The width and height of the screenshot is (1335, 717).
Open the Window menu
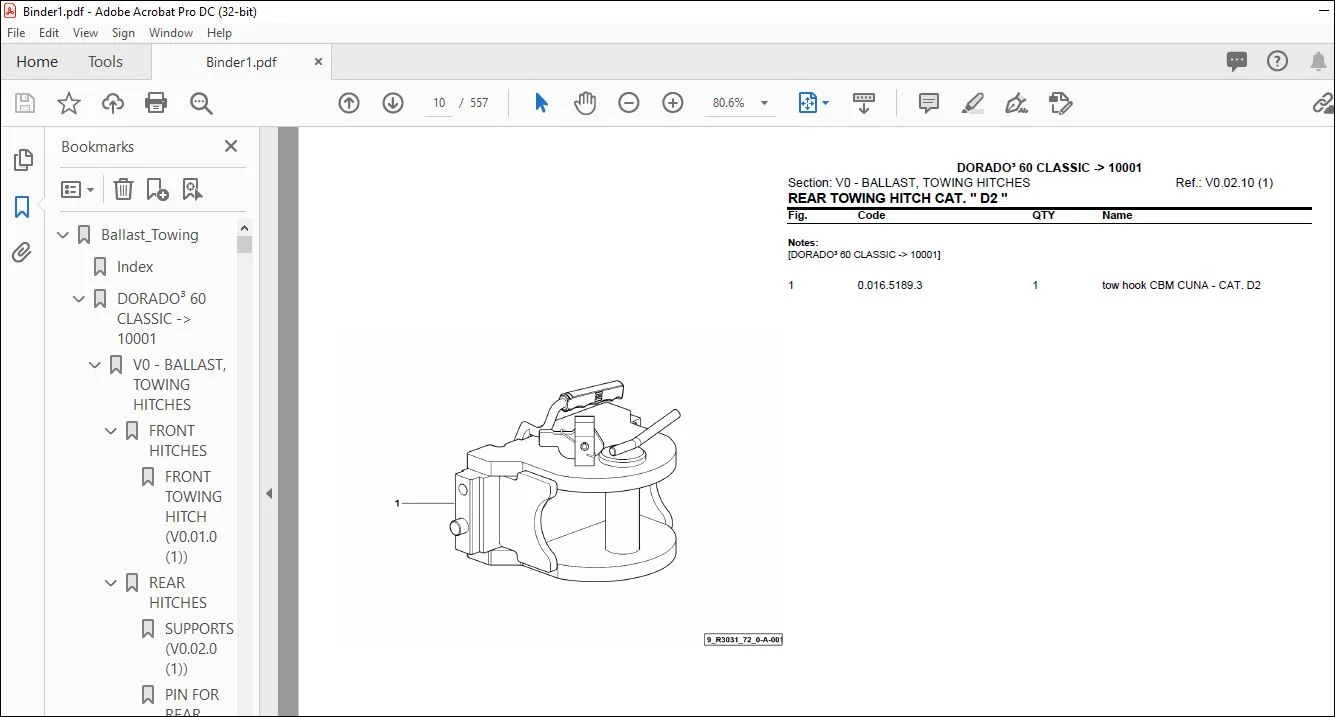pyautogui.click(x=171, y=33)
